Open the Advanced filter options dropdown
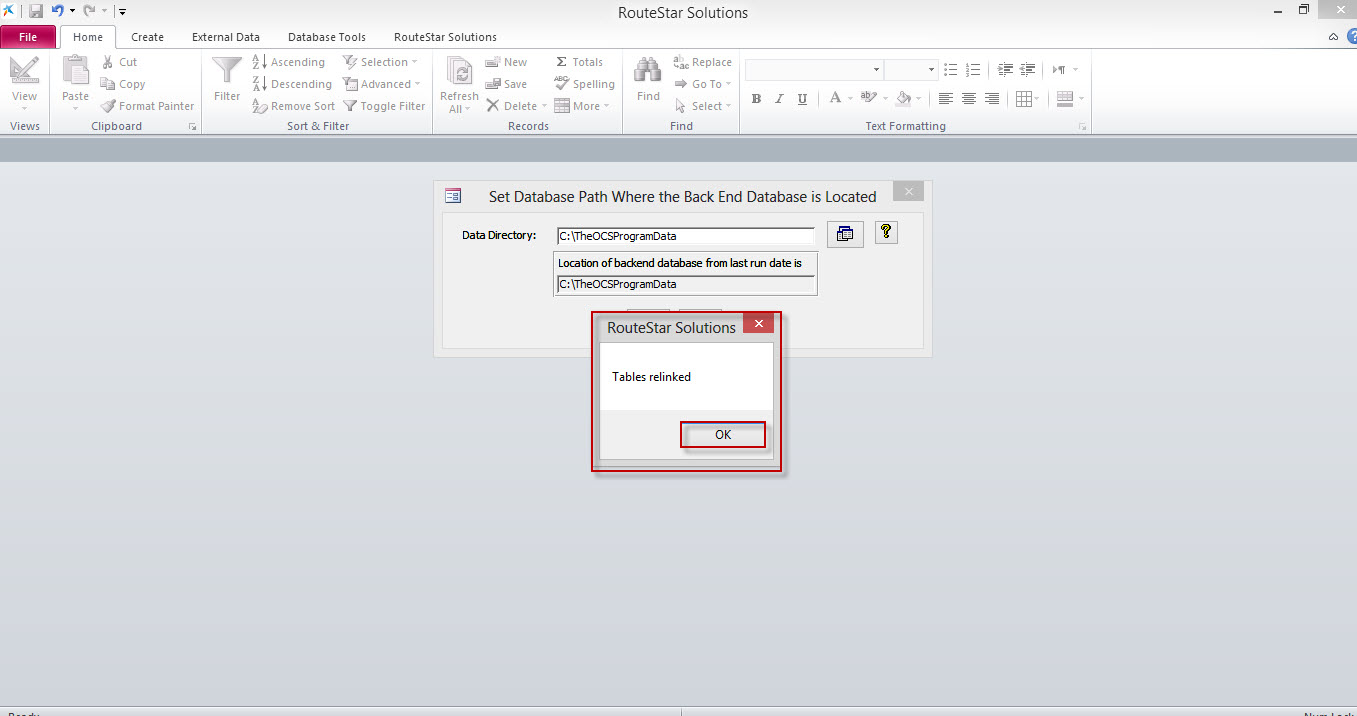The image size is (1357, 716). tap(382, 84)
